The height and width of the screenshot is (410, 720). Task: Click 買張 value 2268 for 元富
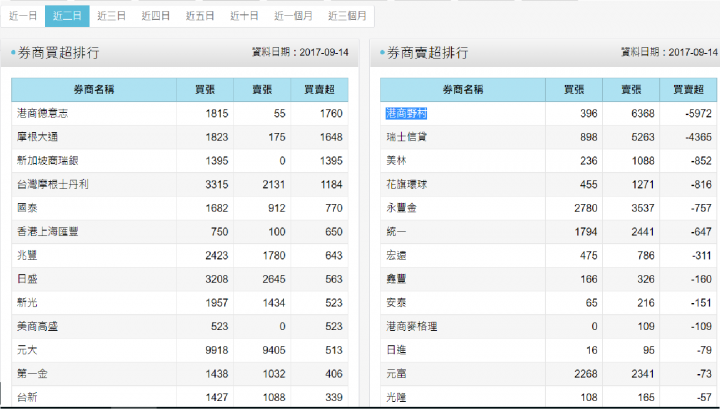coord(586,374)
